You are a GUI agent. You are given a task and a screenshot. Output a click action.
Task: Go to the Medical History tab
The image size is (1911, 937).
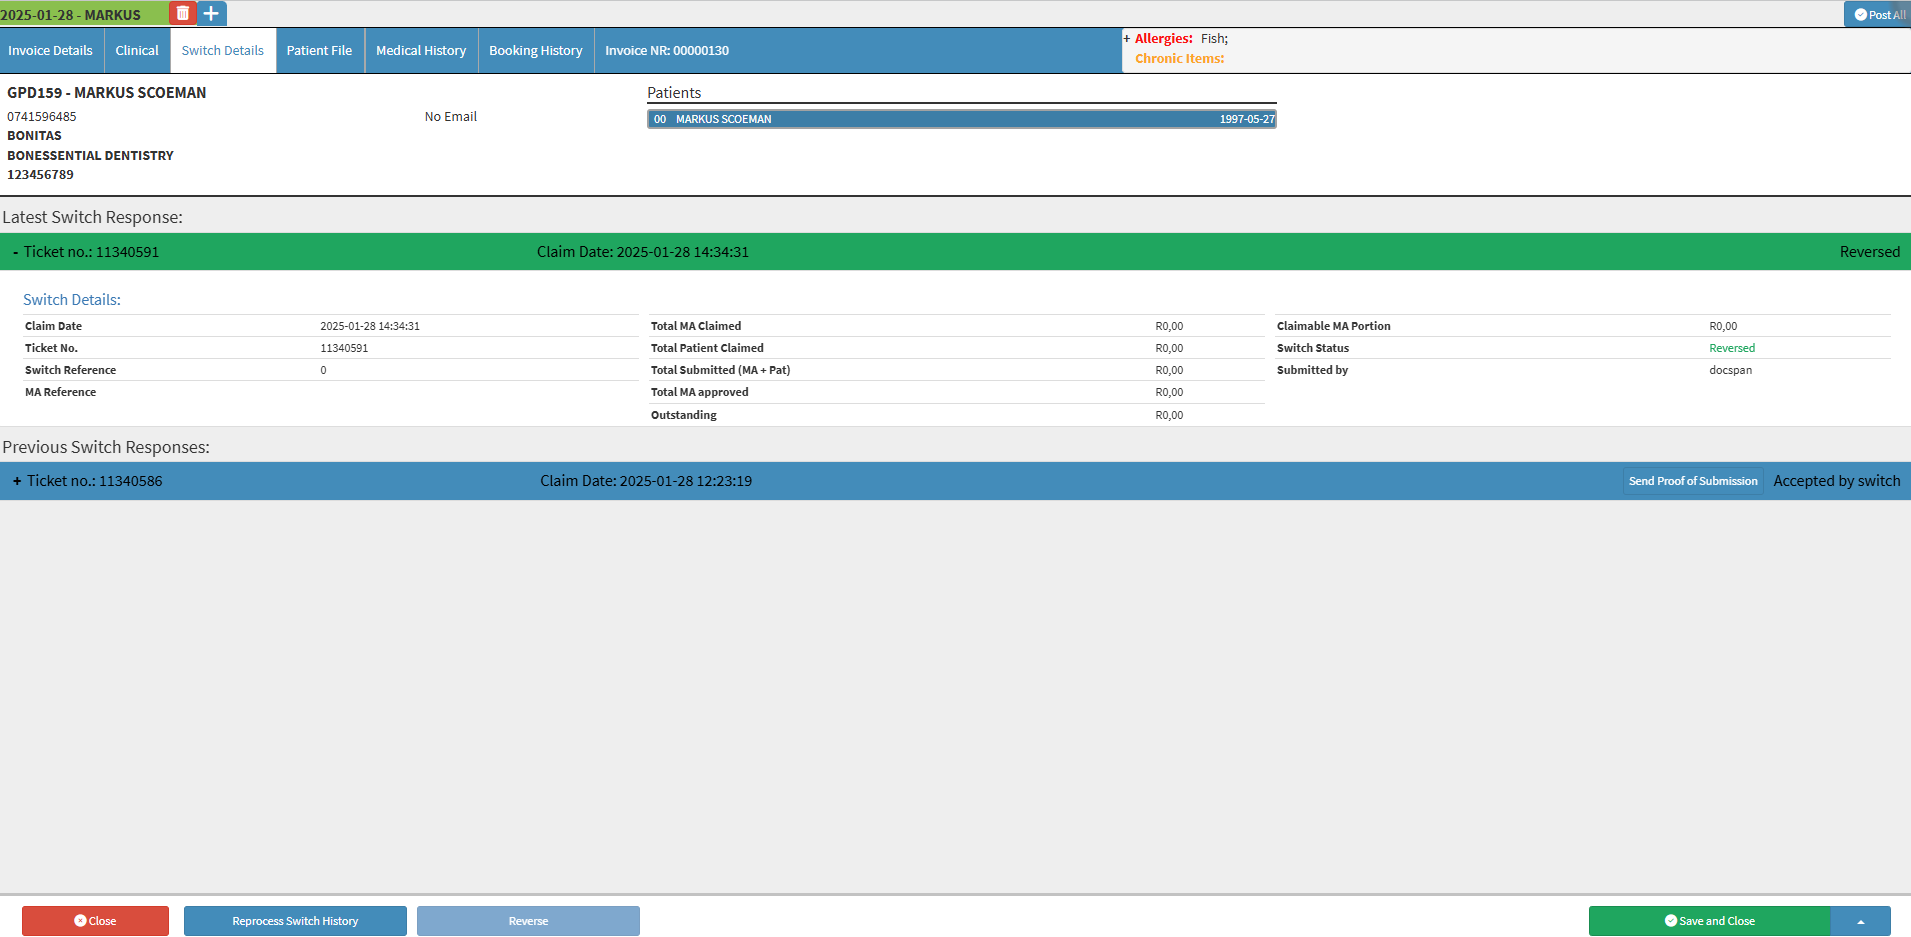coord(421,51)
